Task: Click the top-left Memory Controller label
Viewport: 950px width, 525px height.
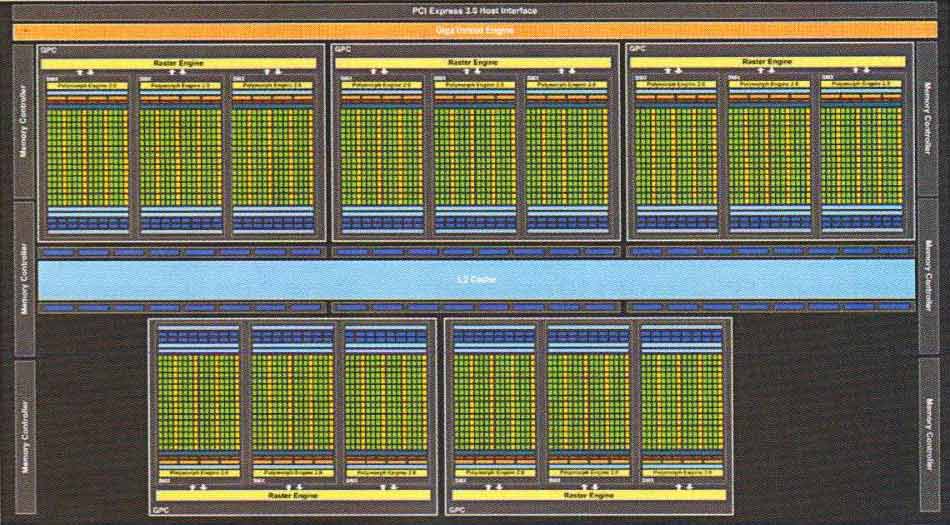Action: coord(24,120)
